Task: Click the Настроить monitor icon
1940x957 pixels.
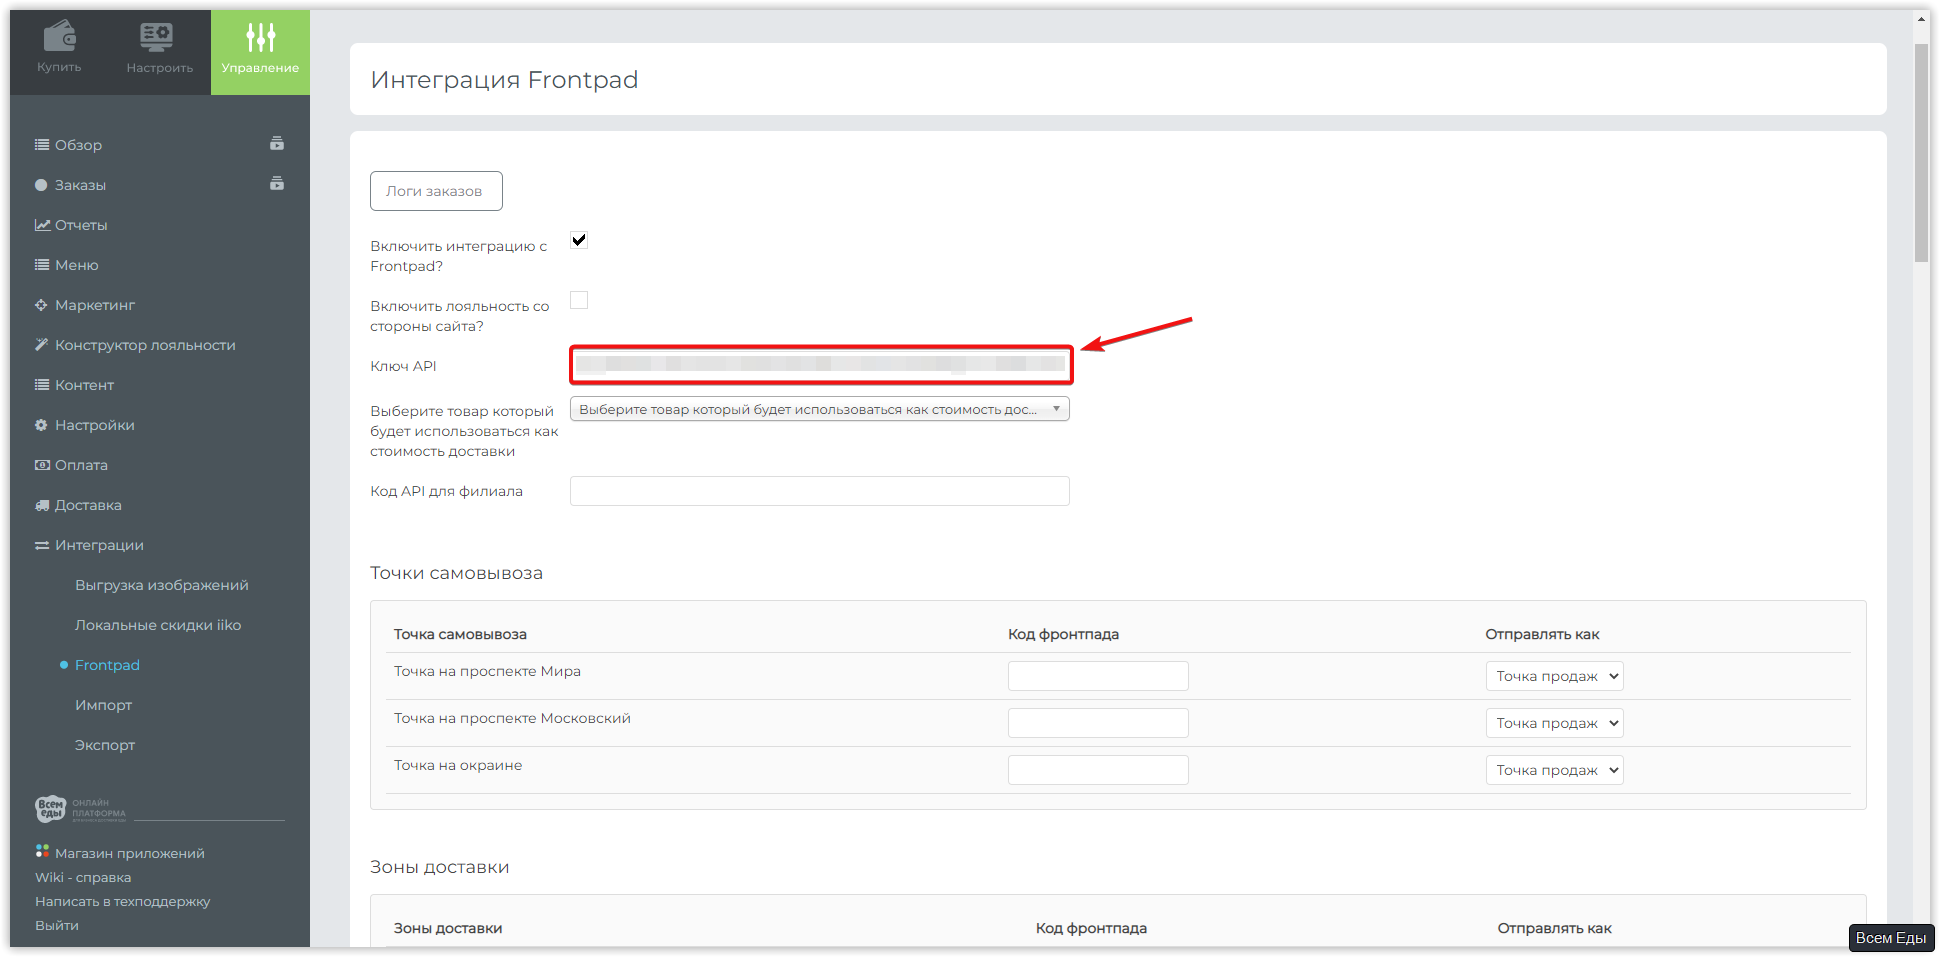Action: 157,38
